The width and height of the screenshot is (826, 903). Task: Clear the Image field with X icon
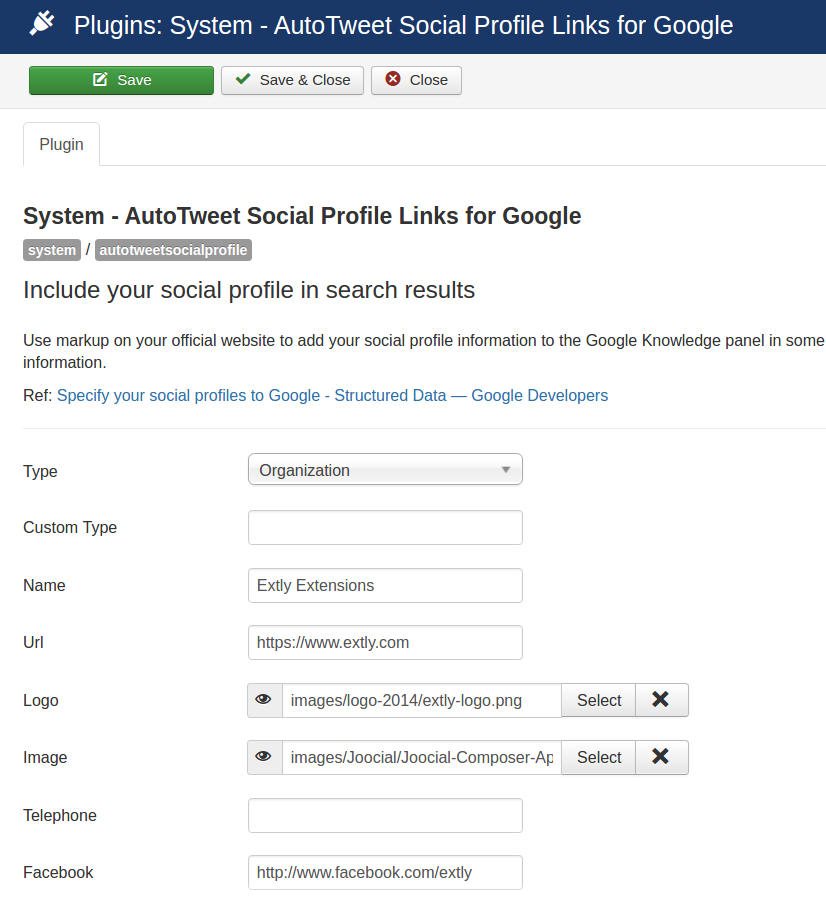pyautogui.click(x=661, y=757)
